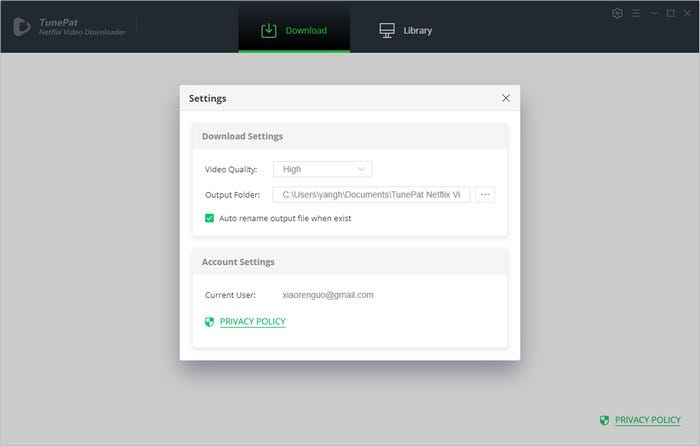Open Privacy Policy link in Settings dialog
Screen dimensions: 700x446
(x=253, y=321)
